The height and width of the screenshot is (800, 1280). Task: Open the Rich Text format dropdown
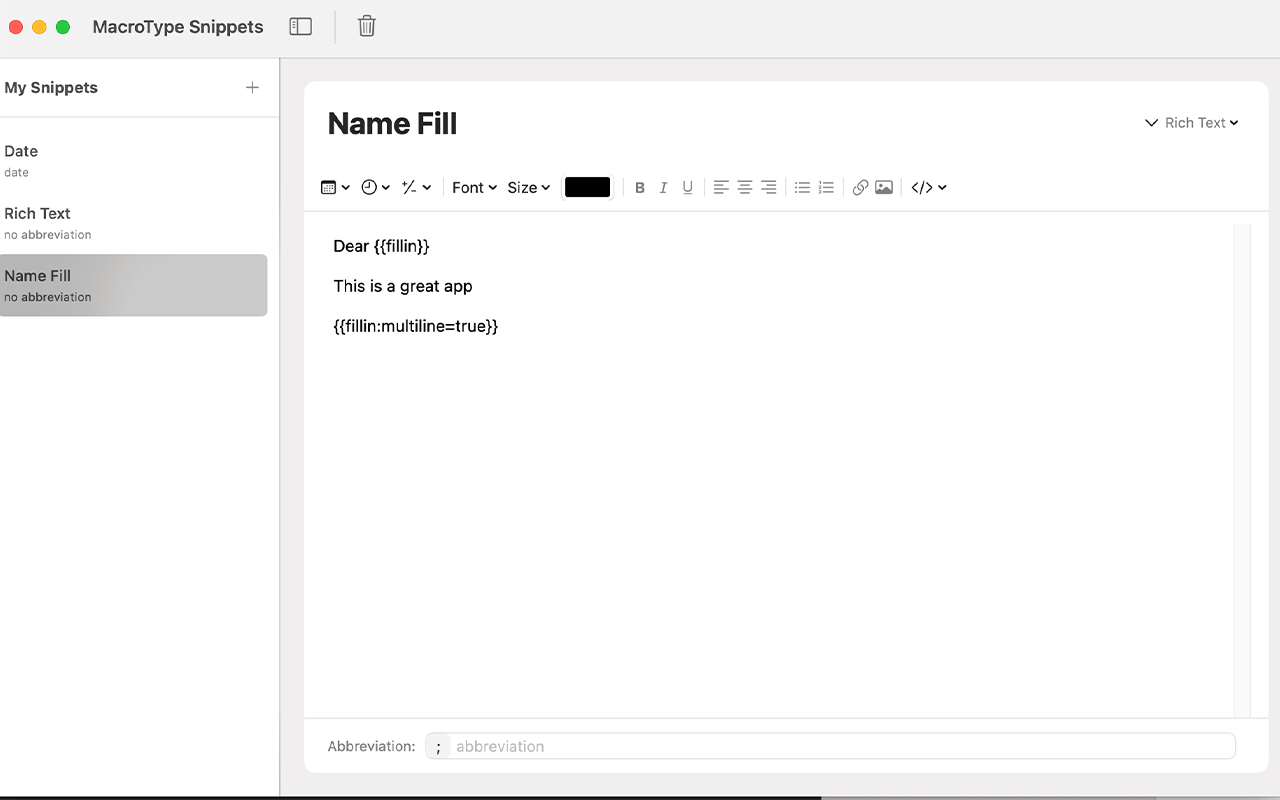coord(1190,122)
